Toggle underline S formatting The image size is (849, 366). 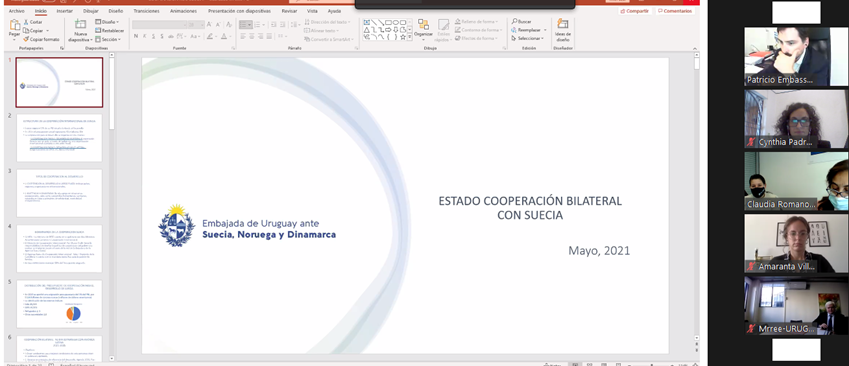(x=153, y=36)
